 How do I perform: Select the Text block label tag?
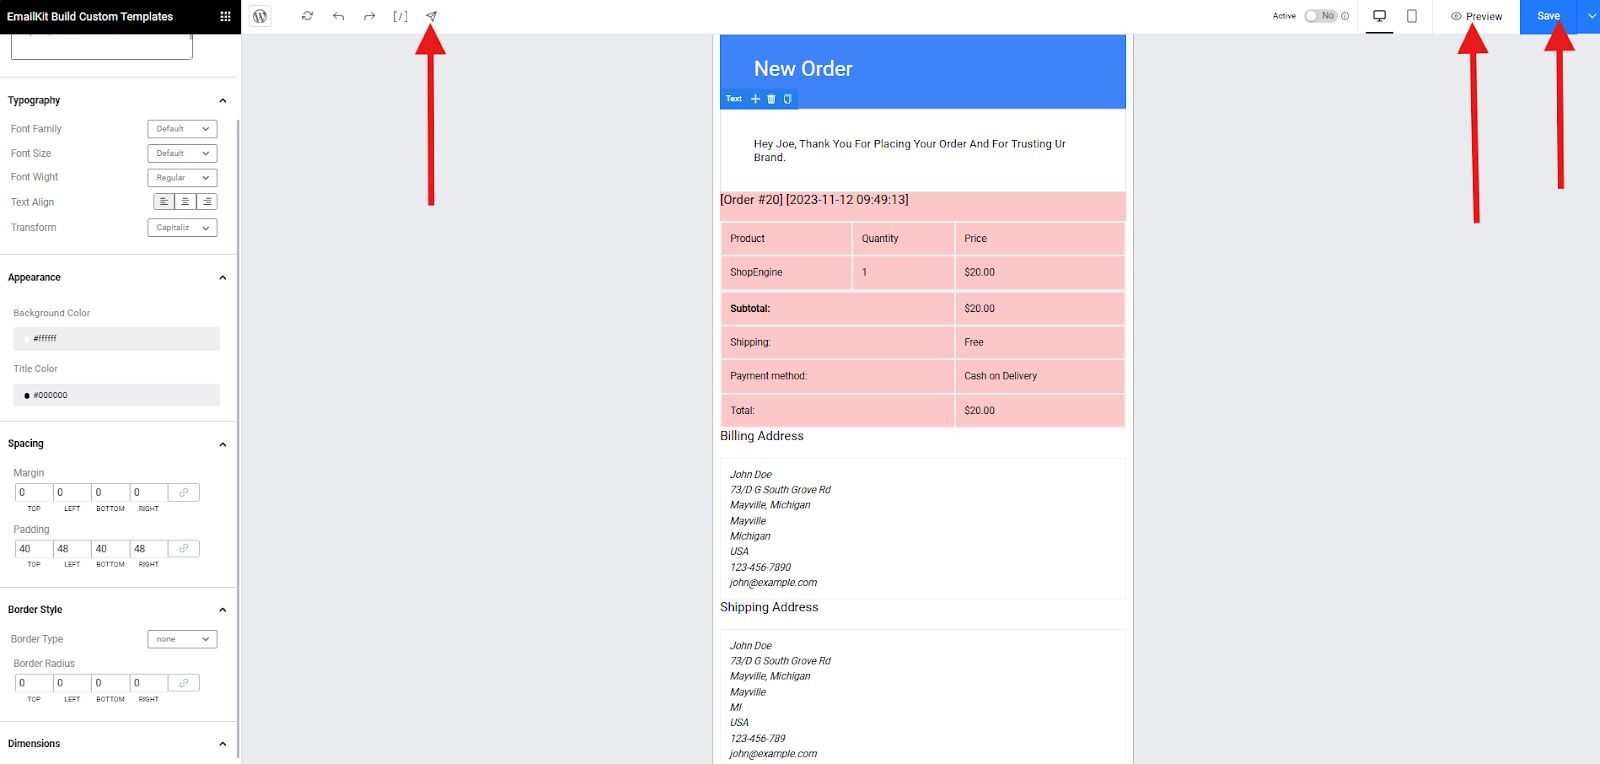coord(734,99)
